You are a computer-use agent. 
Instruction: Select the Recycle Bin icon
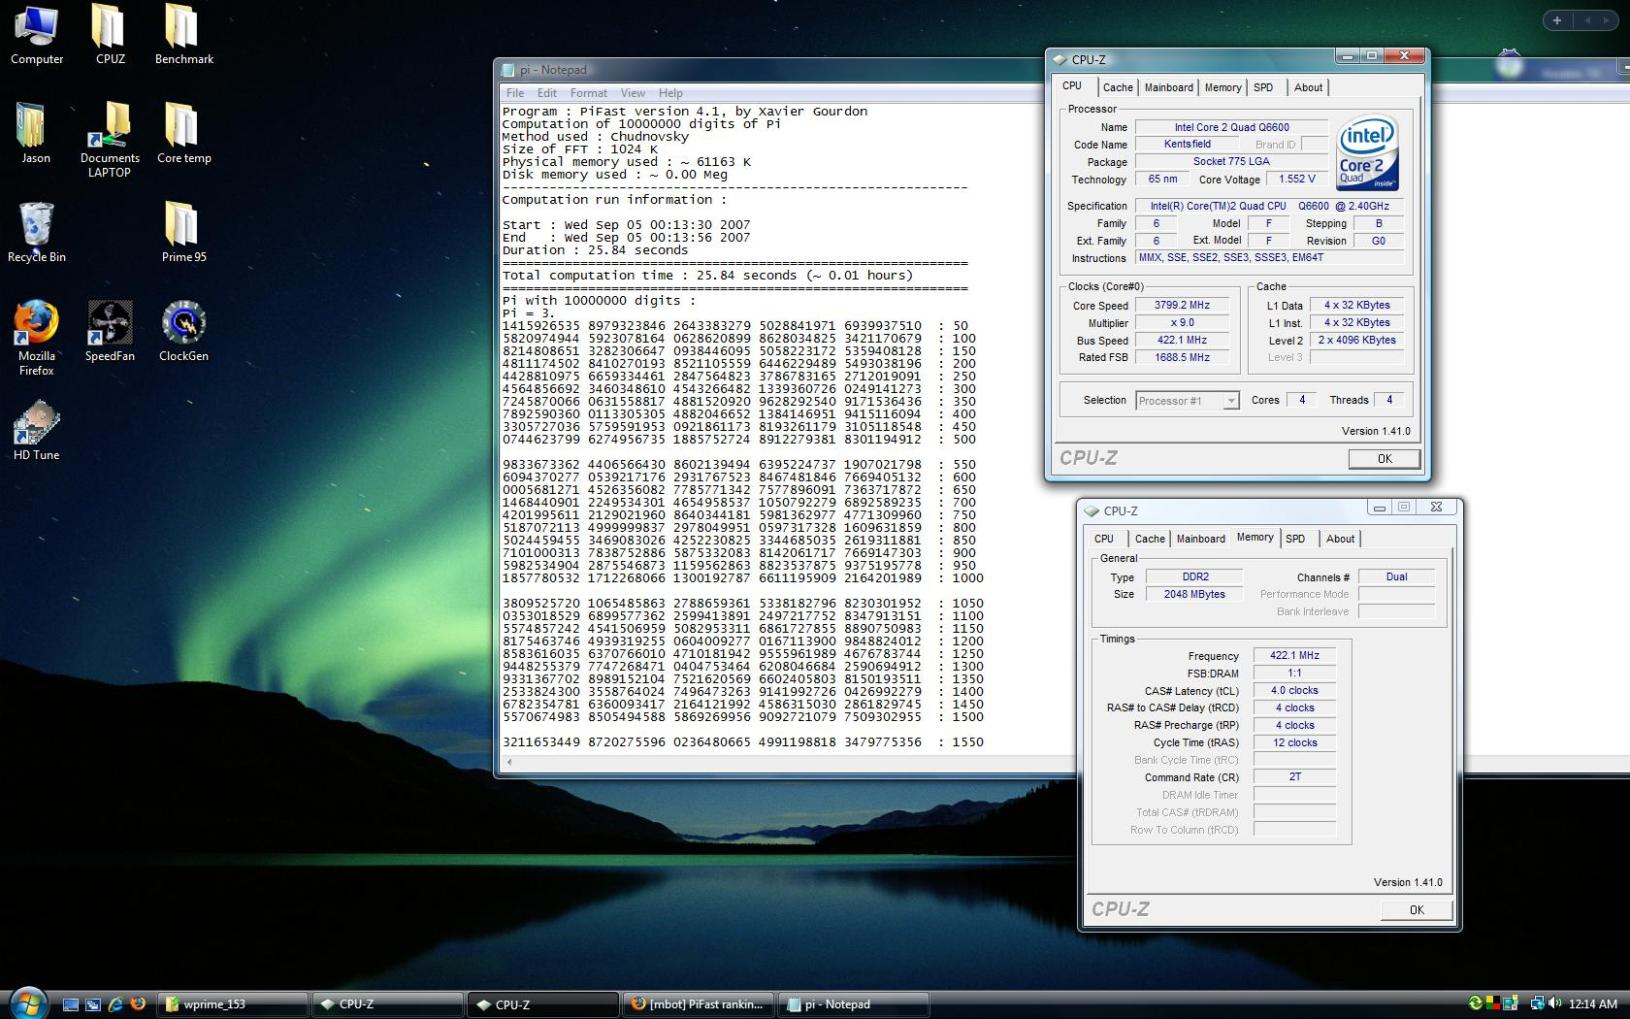36,232
